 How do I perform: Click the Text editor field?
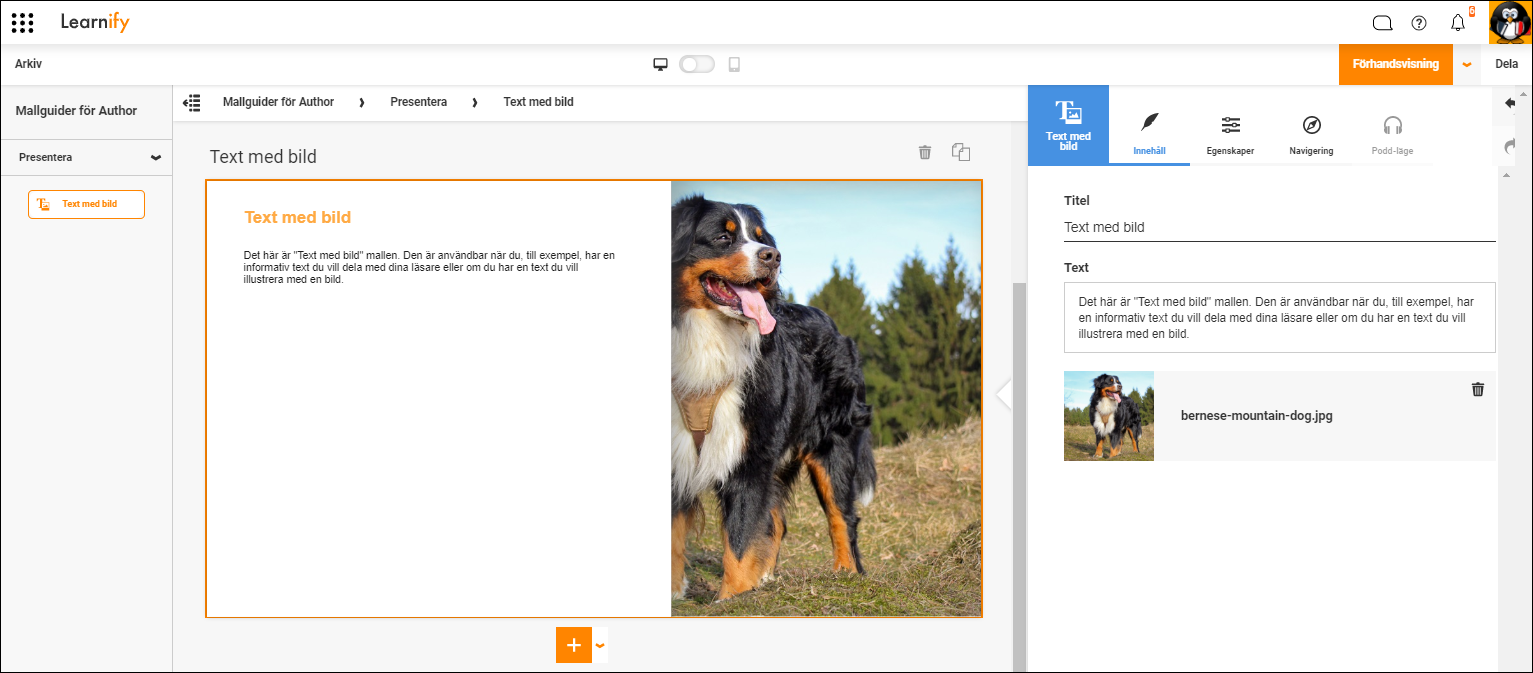[1279, 317]
